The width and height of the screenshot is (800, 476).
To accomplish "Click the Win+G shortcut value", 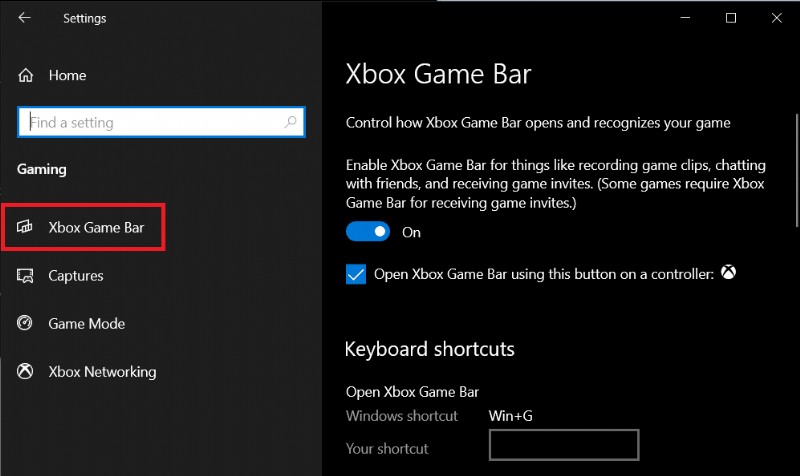I will coord(511,416).
